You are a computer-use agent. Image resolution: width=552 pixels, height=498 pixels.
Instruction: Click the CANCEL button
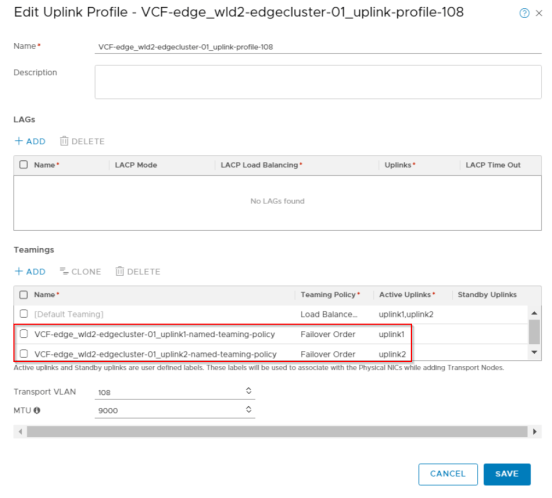point(448,474)
